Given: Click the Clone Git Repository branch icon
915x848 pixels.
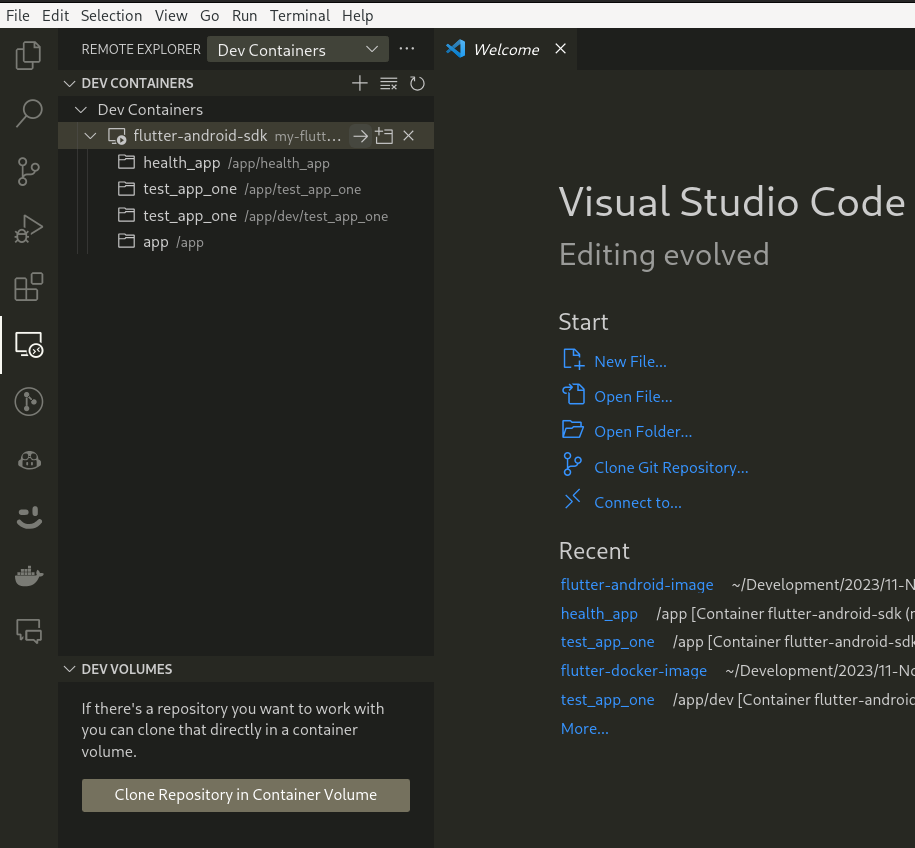Looking at the screenshot, I should pyautogui.click(x=572, y=465).
